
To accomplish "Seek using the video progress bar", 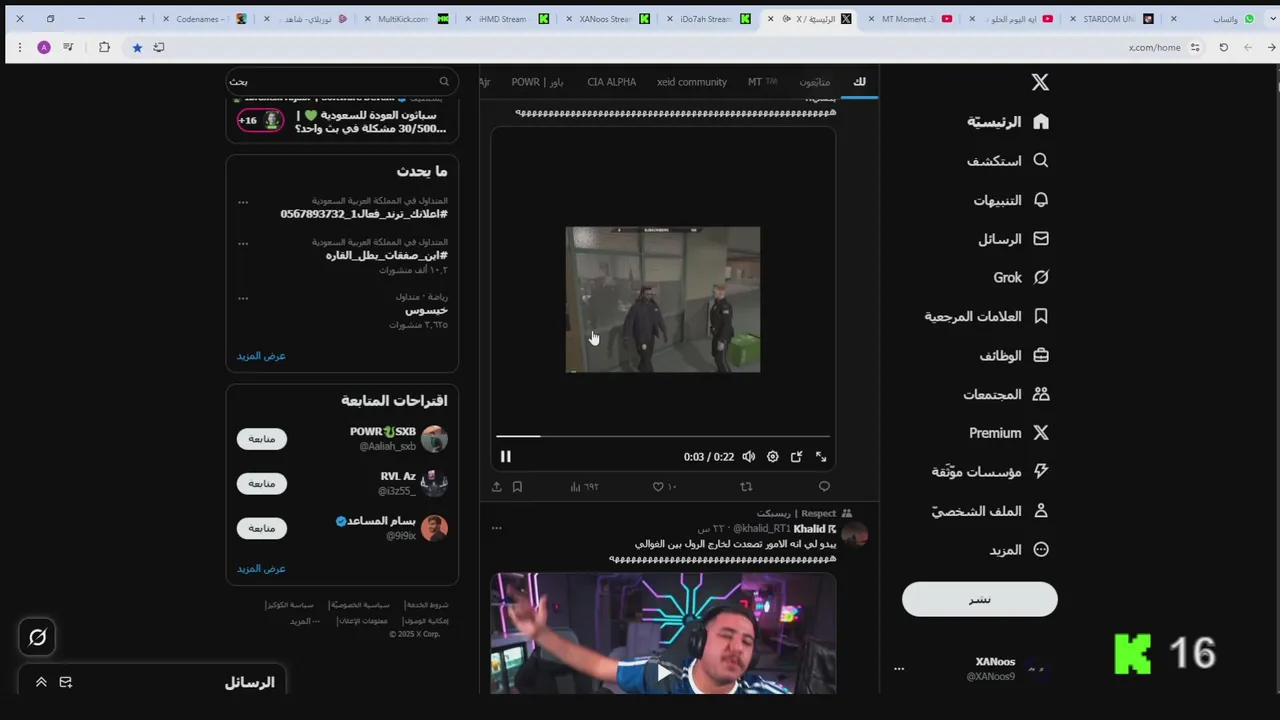I will click(x=662, y=436).
